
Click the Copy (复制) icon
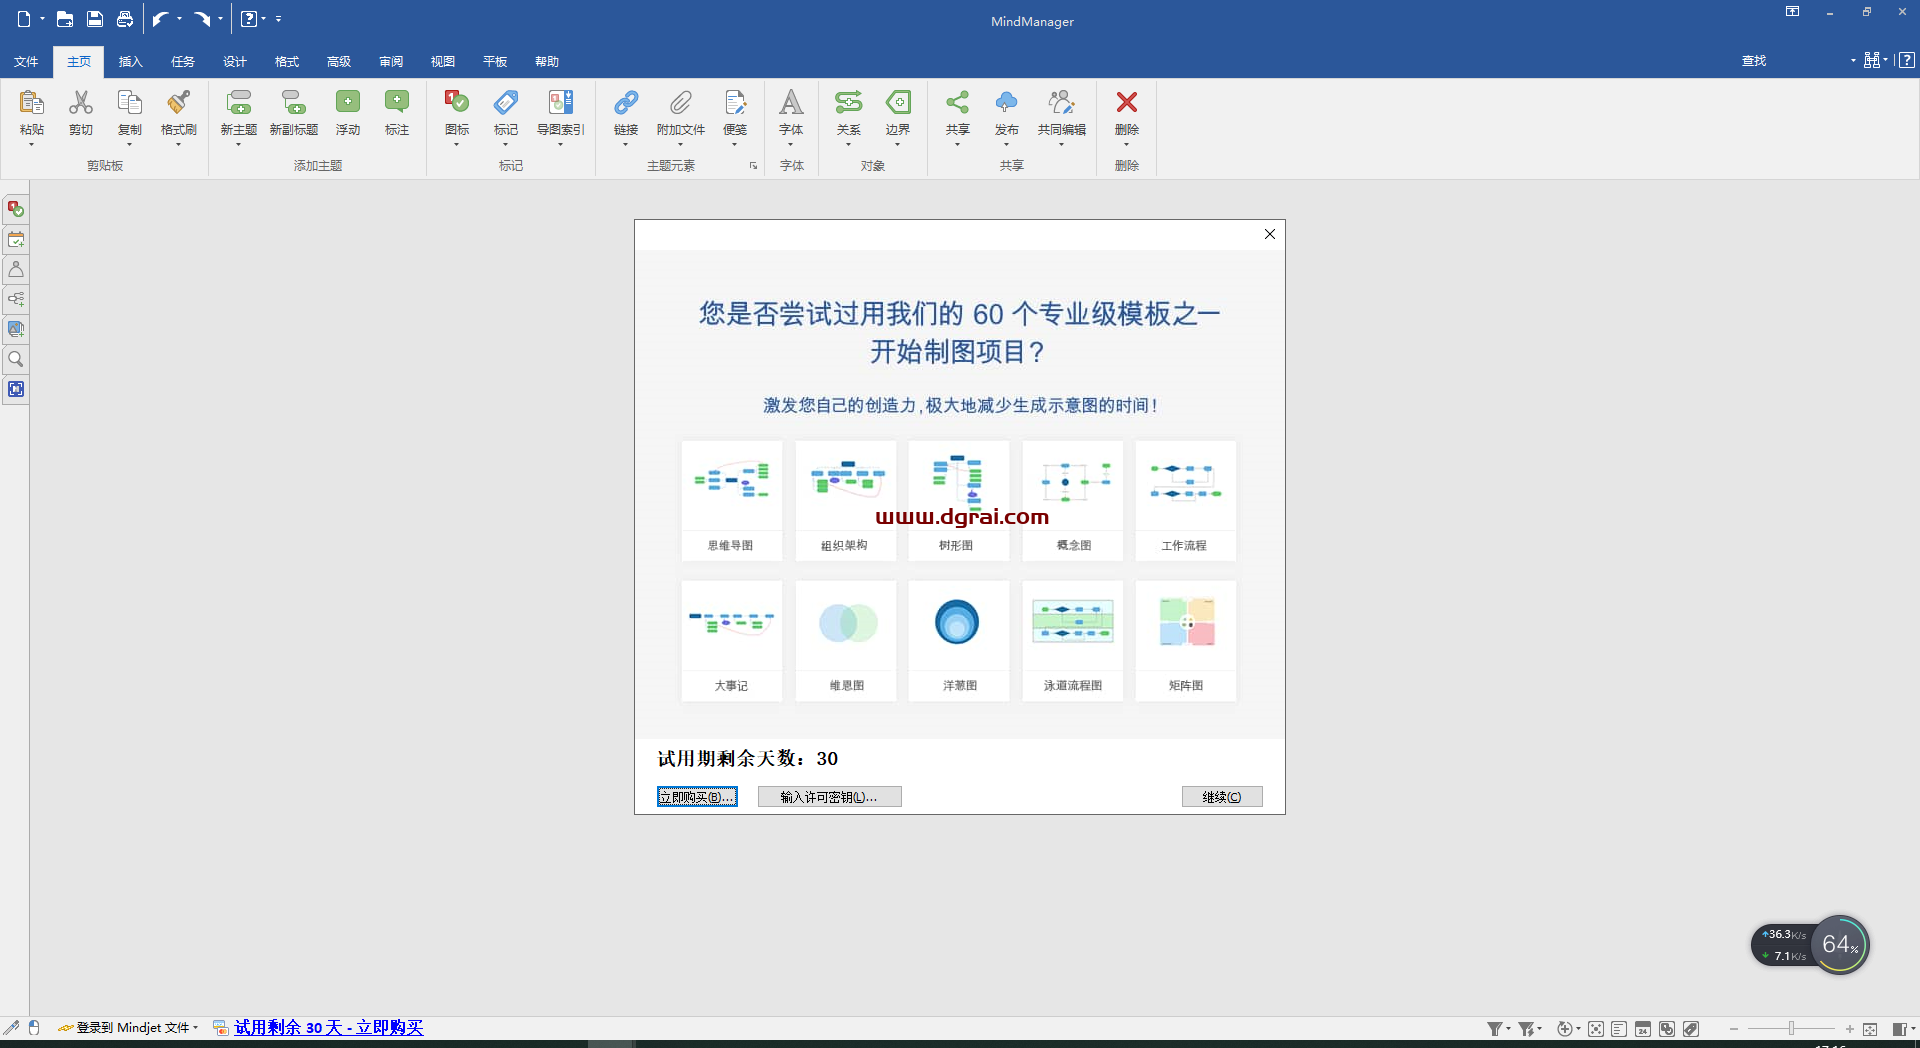pos(130,102)
